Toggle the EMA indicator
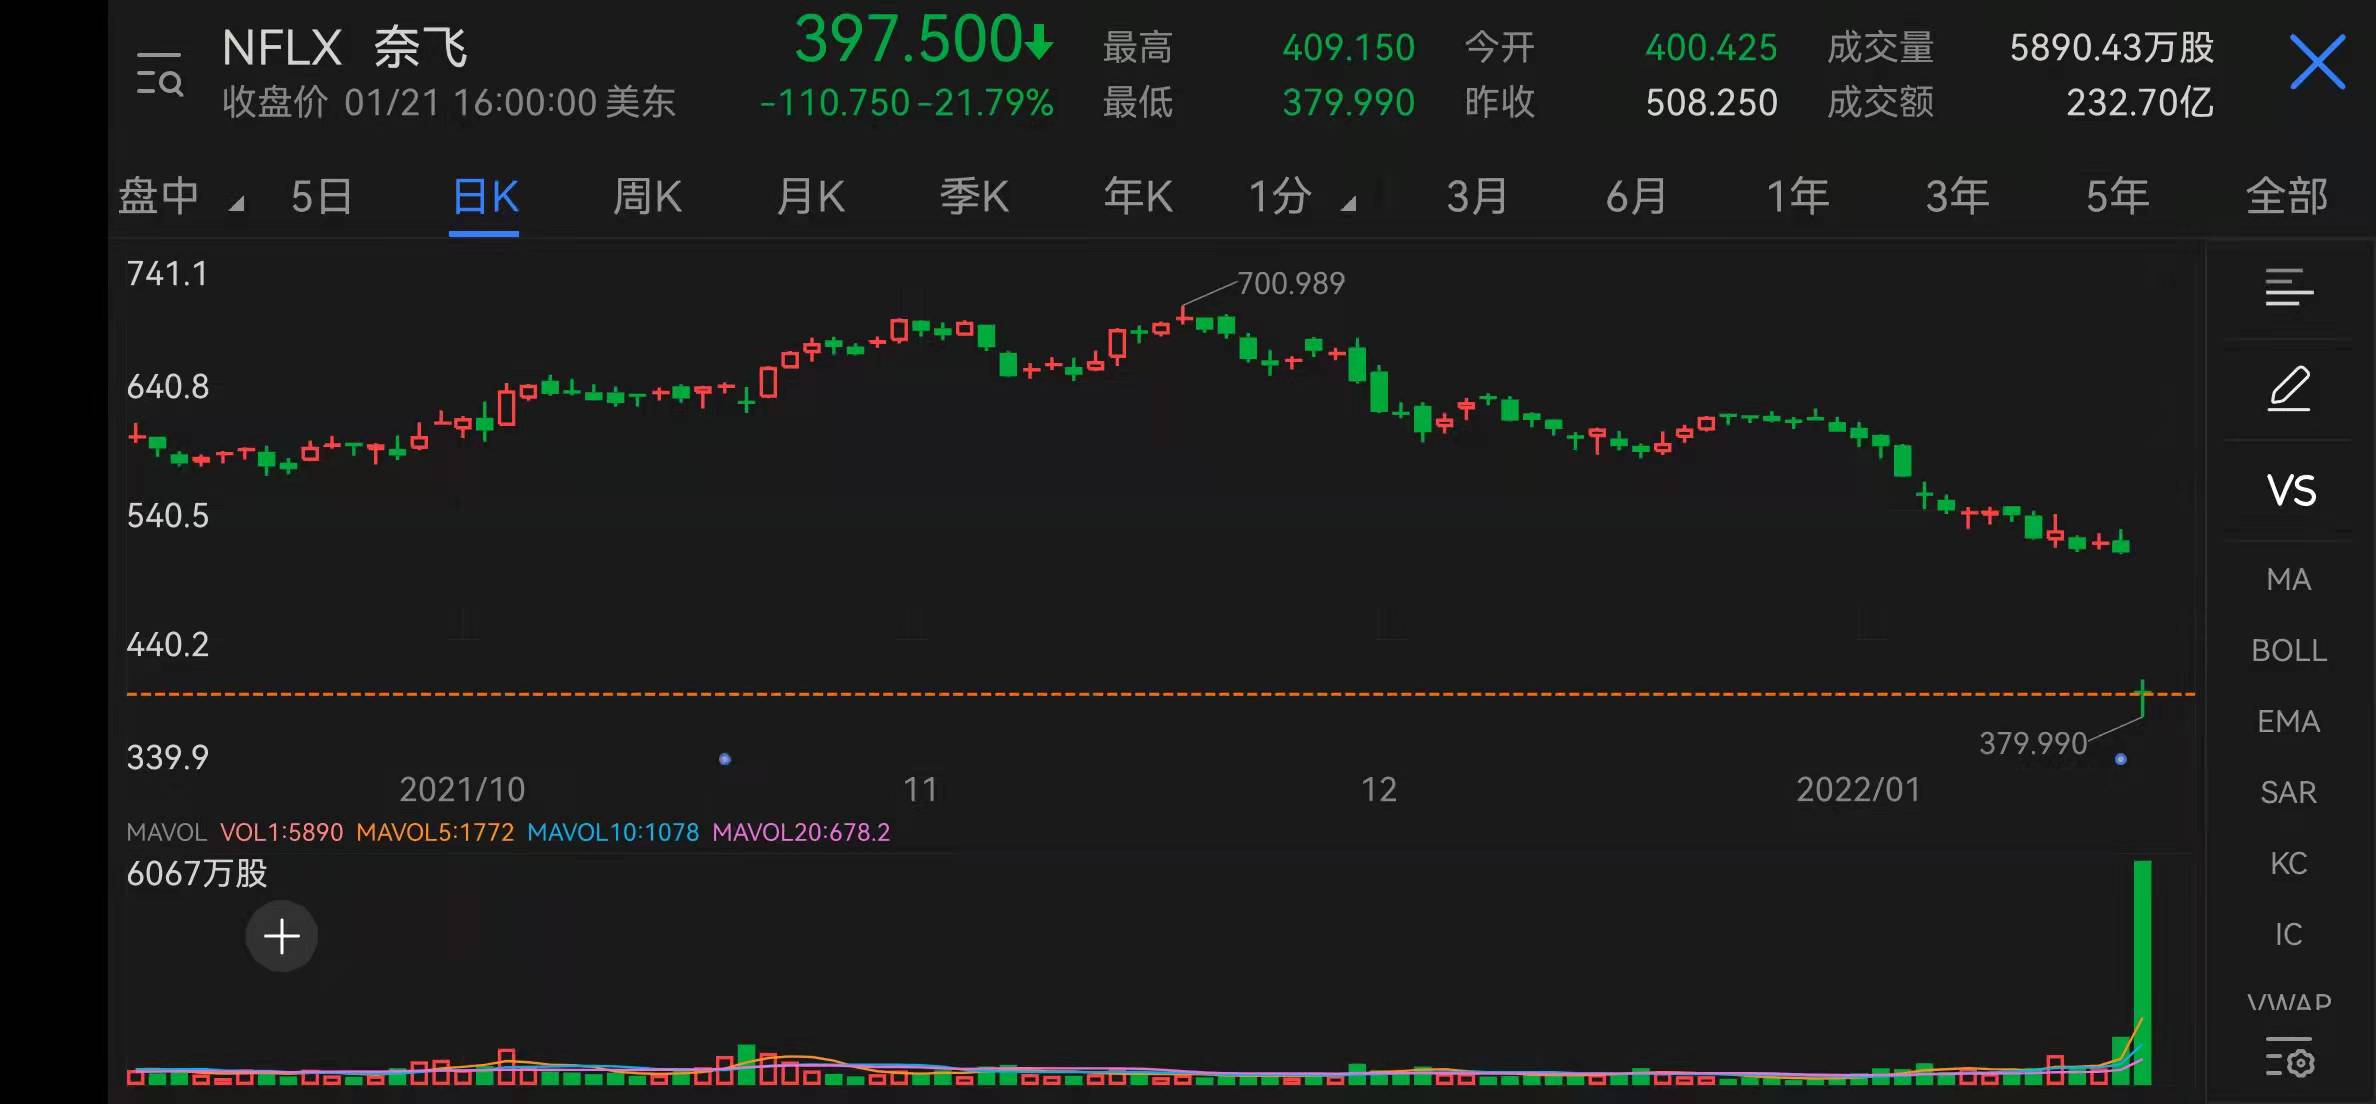 click(2288, 722)
